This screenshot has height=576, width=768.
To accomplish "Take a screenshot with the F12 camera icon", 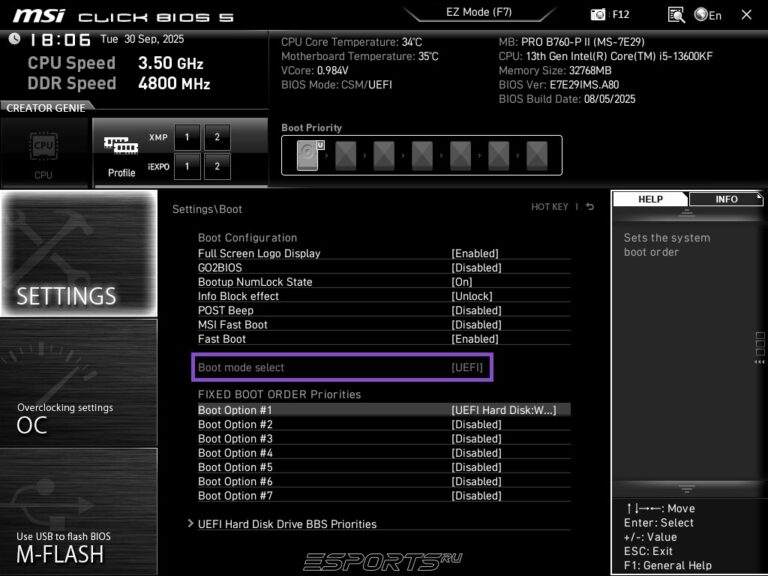I will click(x=599, y=15).
